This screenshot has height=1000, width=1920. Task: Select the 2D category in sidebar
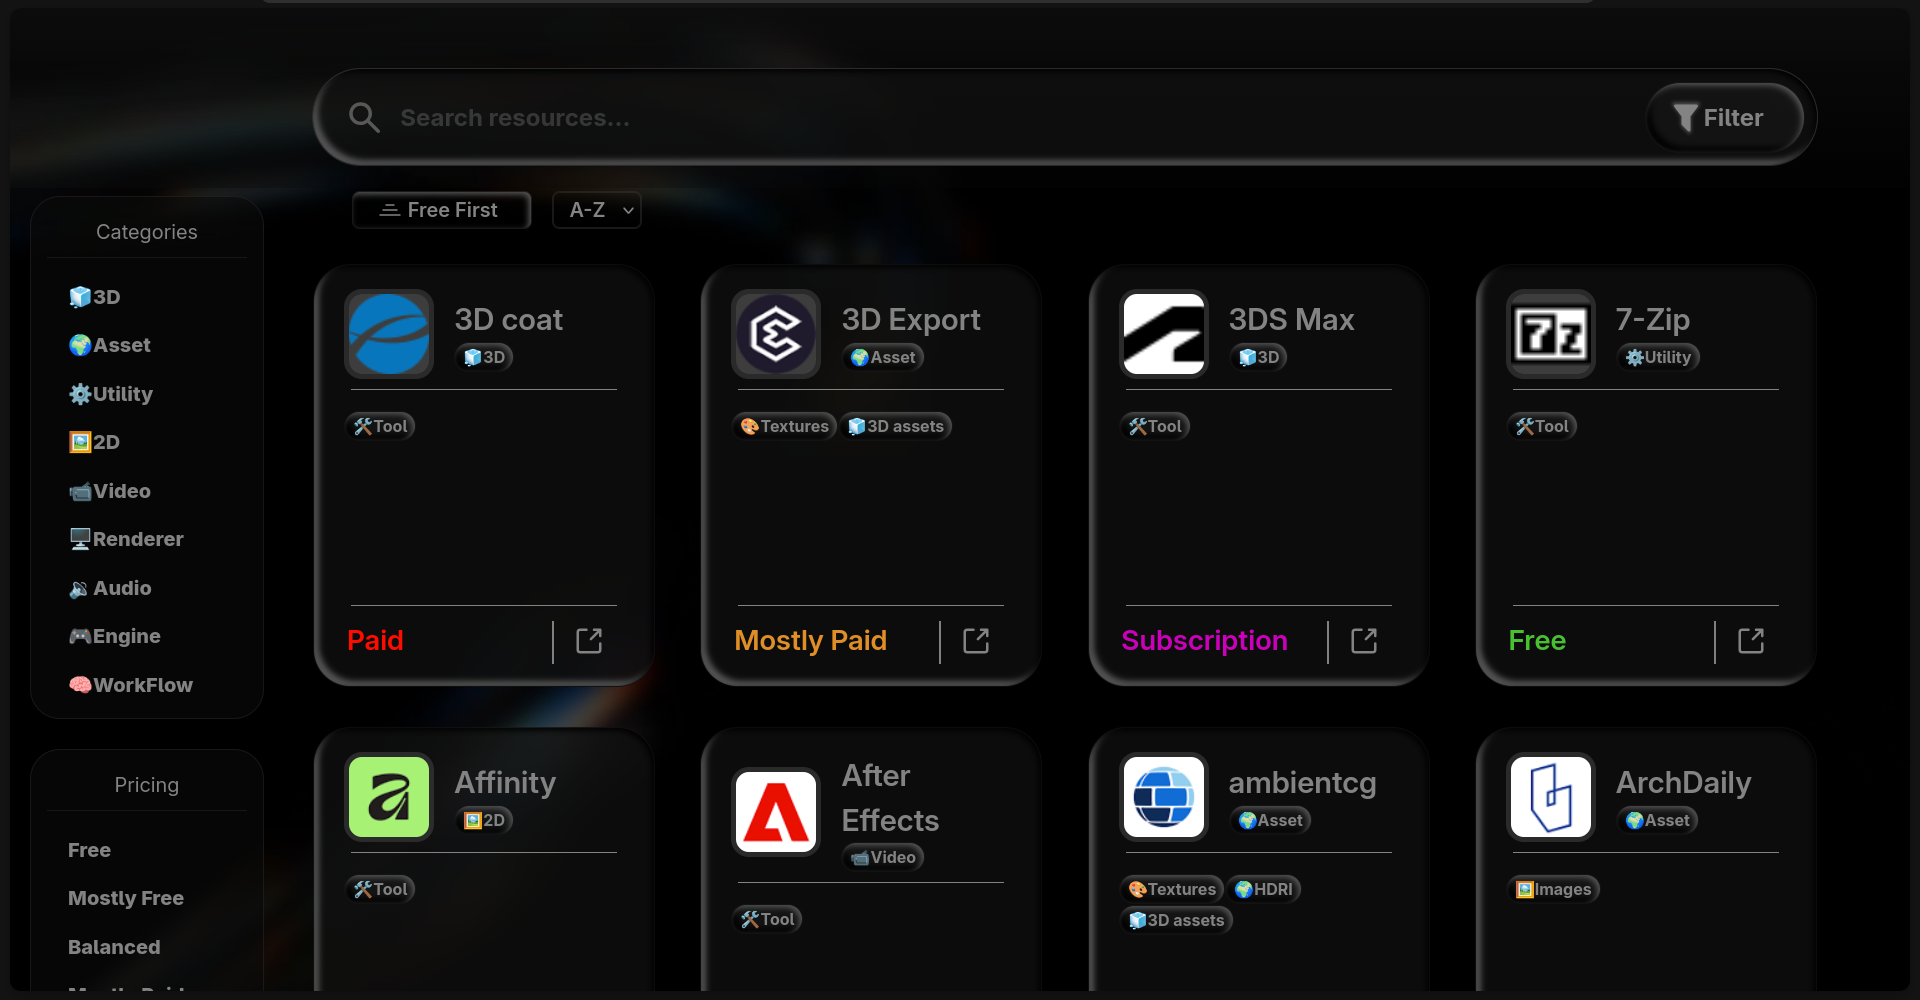click(95, 442)
